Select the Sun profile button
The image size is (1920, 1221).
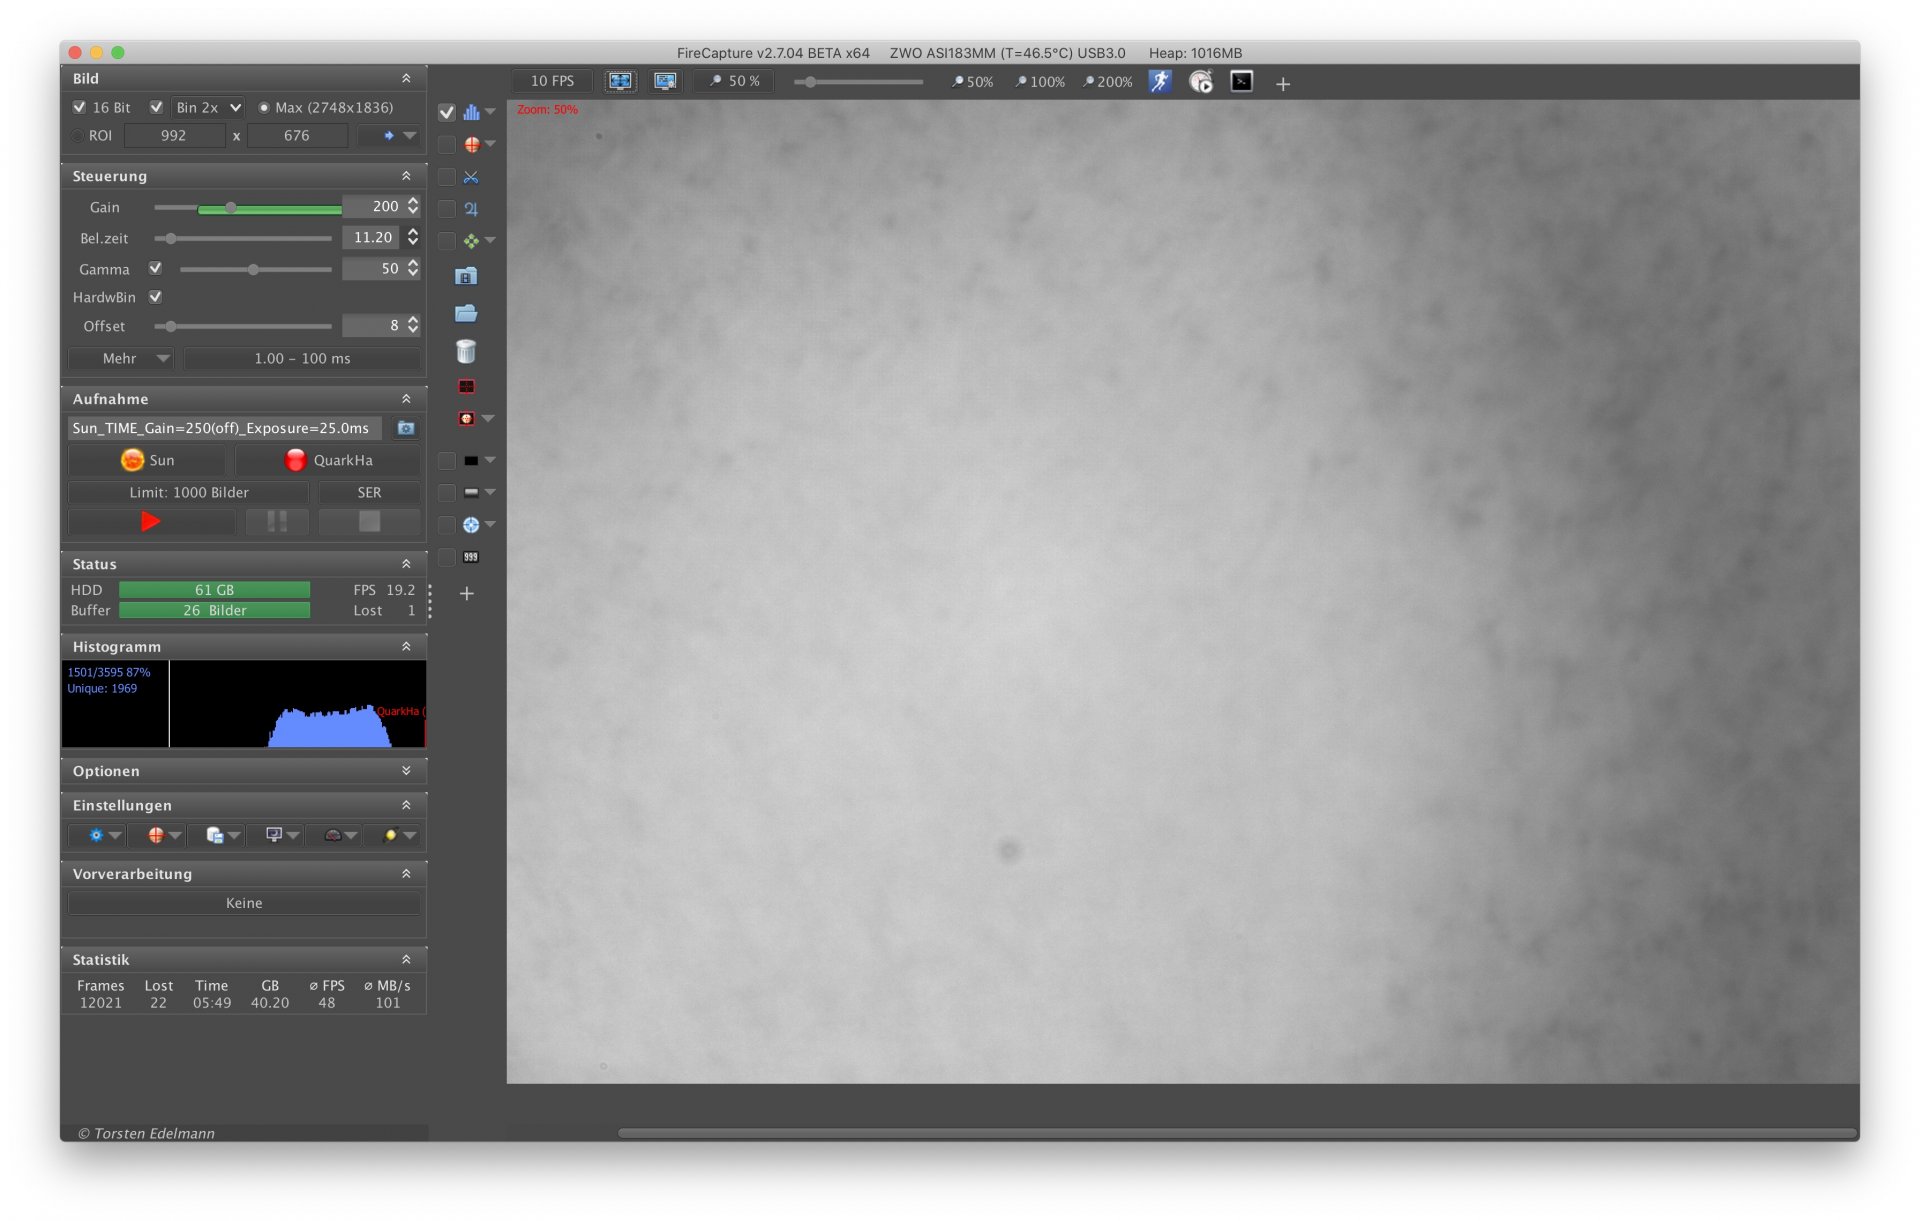147,460
